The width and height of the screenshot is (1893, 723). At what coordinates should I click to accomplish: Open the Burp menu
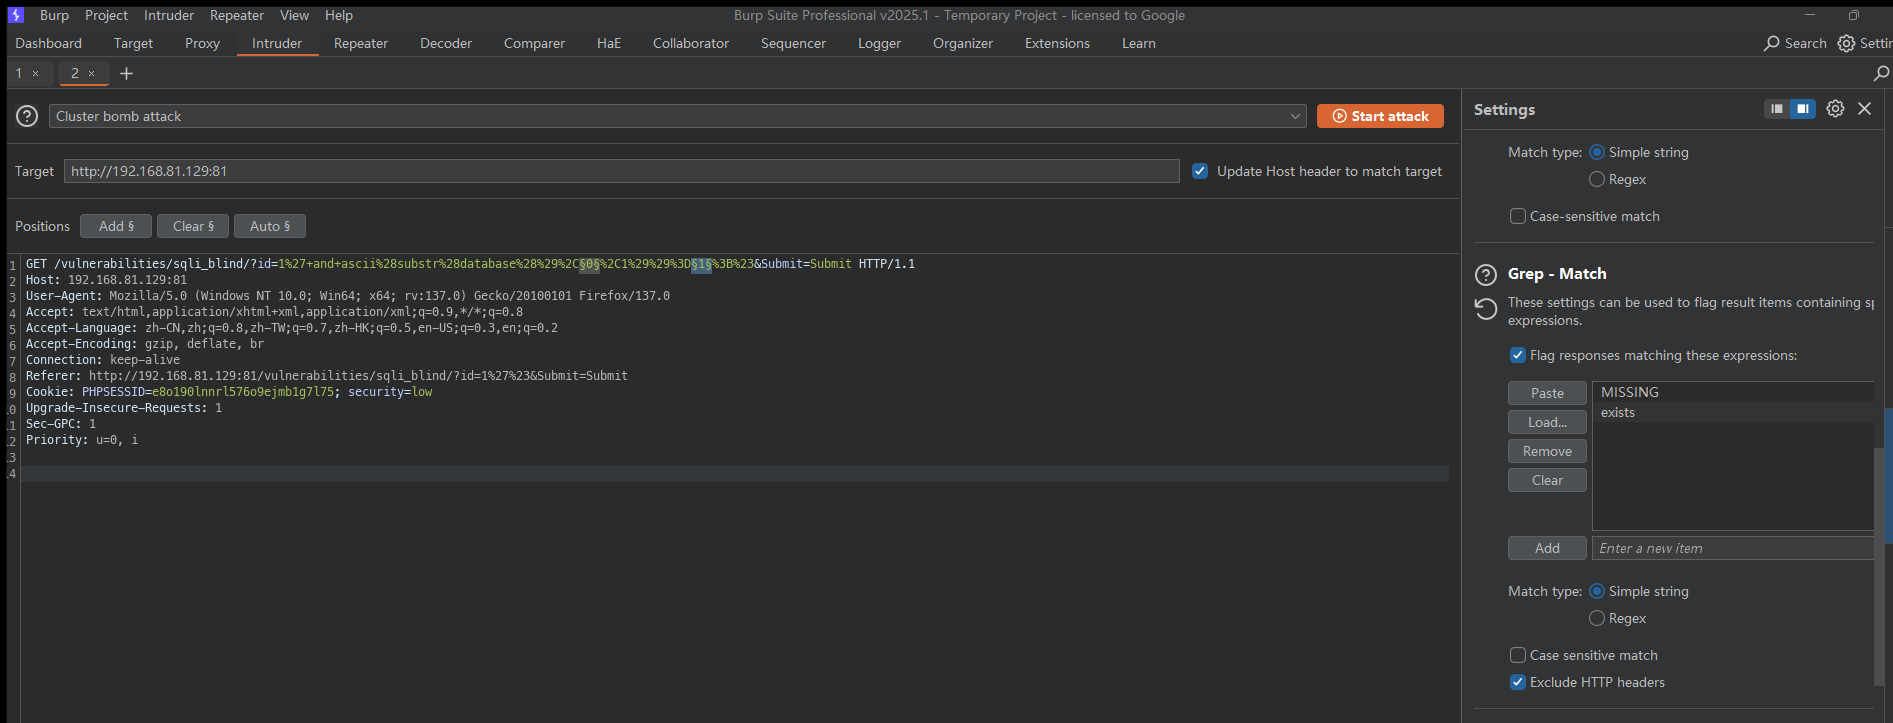(x=54, y=15)
